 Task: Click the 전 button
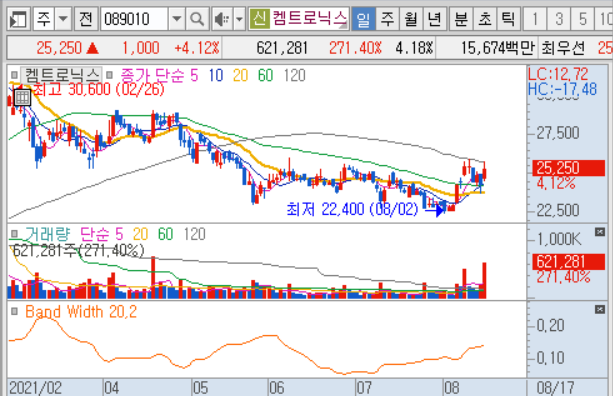tap(86, 19)
